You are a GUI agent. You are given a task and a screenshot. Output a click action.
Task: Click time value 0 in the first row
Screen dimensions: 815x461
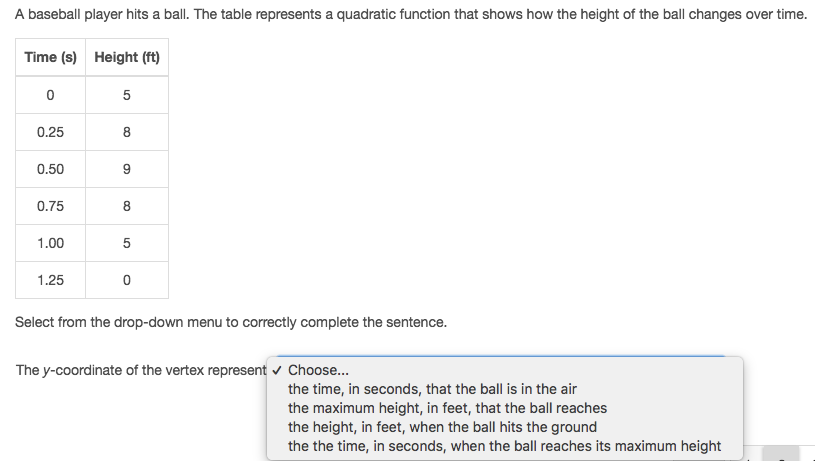point(50,95)
